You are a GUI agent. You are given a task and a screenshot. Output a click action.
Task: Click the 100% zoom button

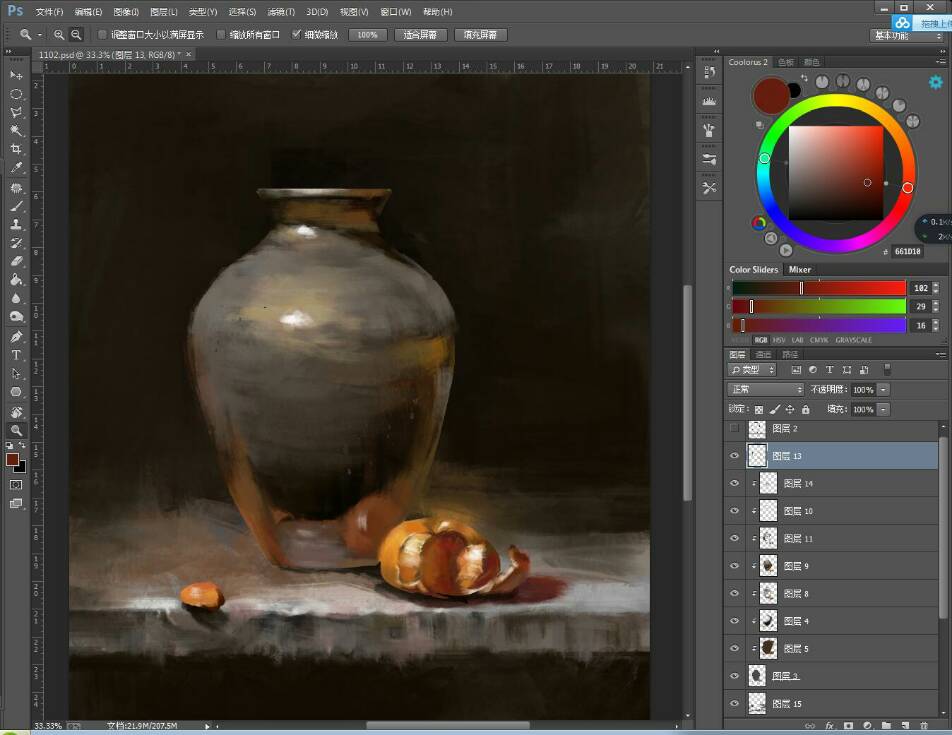coord(367,35)
